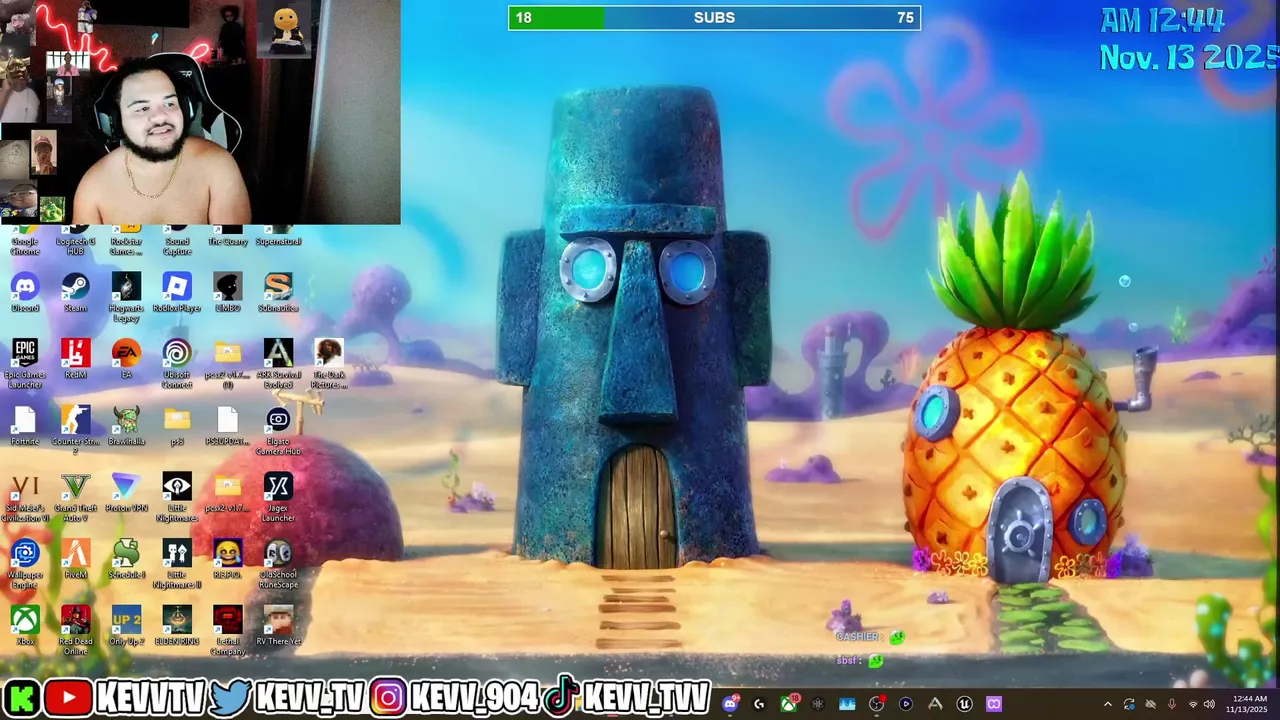Select the ELDEN RING shortcut
1280x720 pixels.
click(177, 625)
